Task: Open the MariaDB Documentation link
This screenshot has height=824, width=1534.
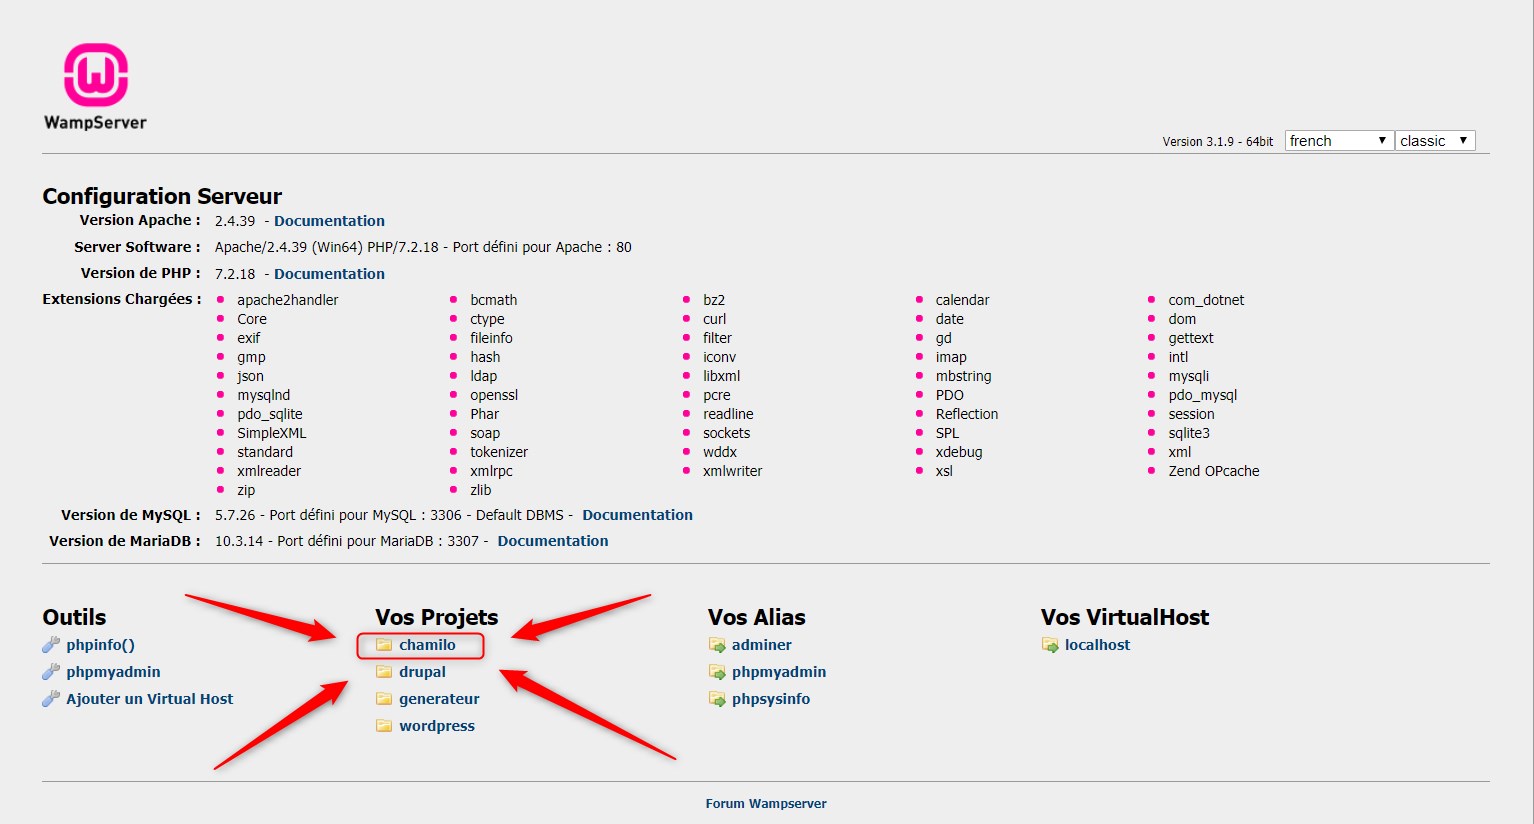Action: click(553, 541)
